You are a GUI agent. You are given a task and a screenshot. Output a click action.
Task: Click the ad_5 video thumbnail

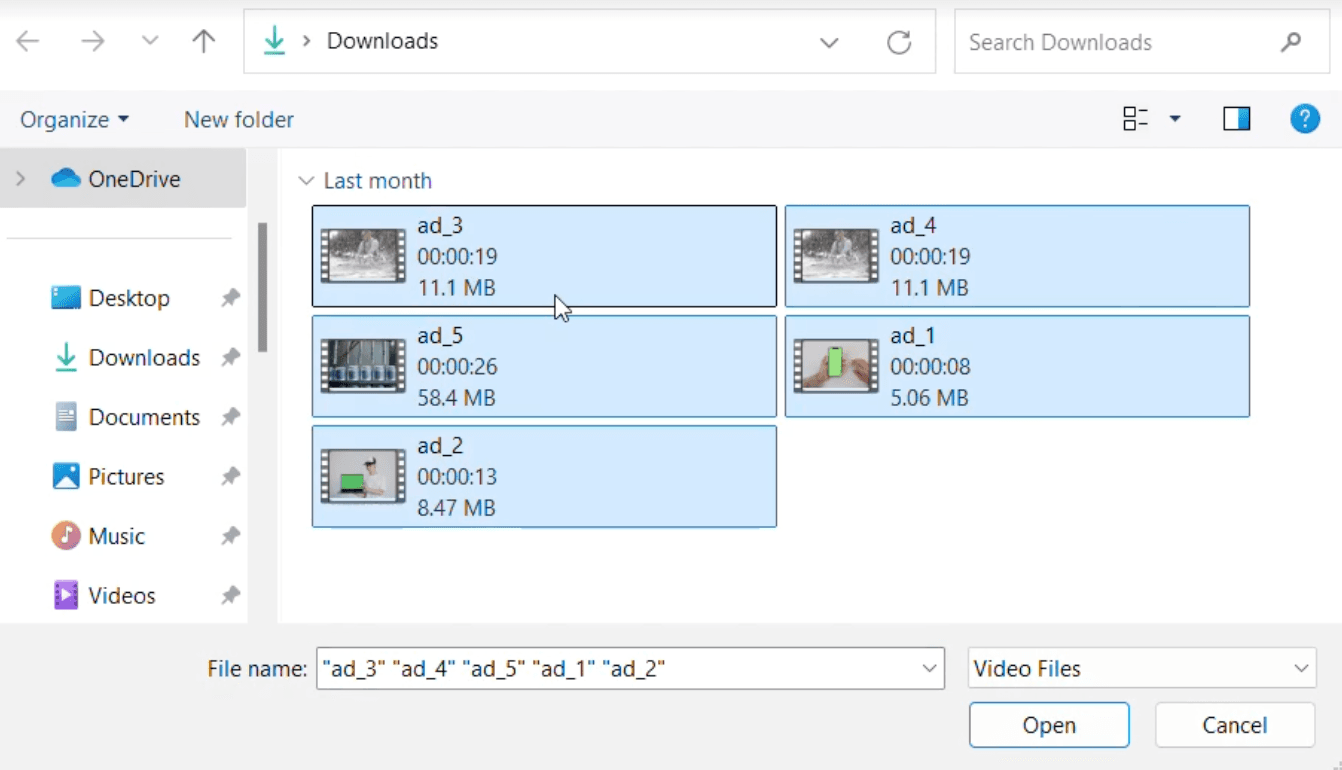tap(363, 366)
